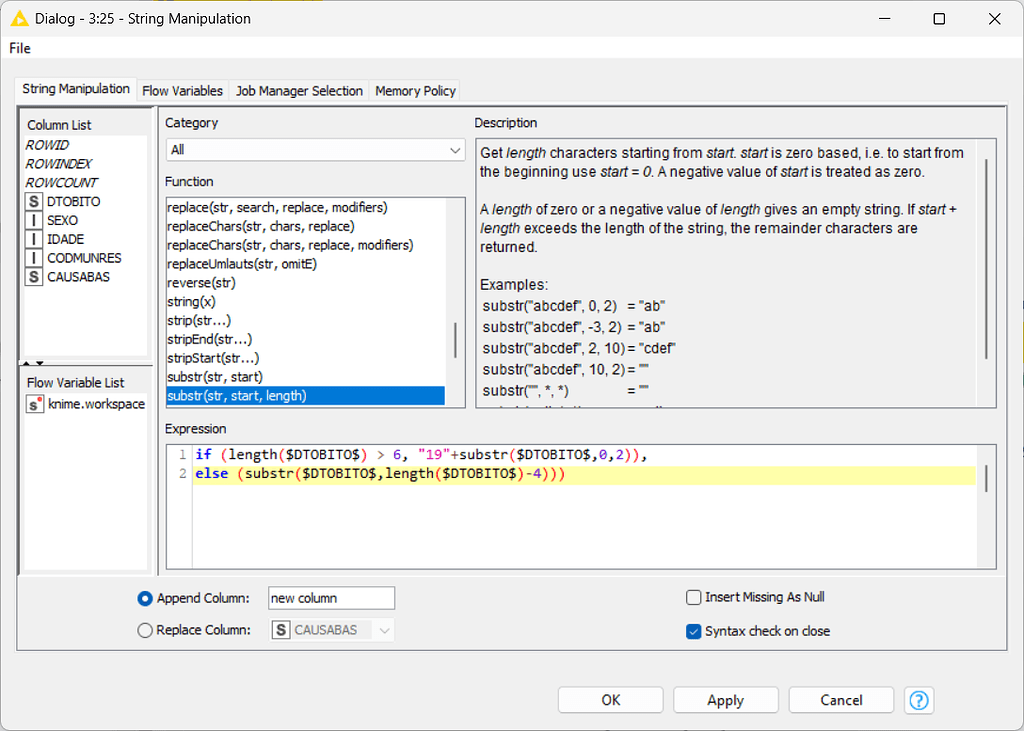This screenshot has height=731, width=1024.
Task: Click OK to confirm the expression
Action: click(610, 699)
